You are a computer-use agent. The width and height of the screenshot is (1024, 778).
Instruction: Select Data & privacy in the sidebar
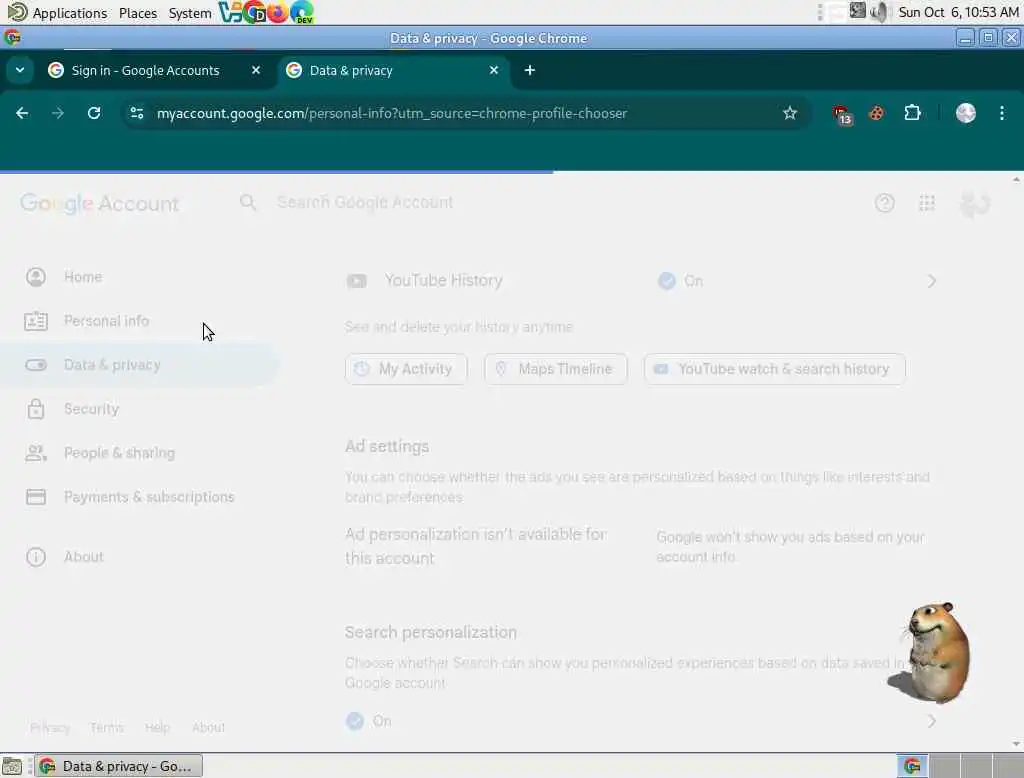coord(139,365)
